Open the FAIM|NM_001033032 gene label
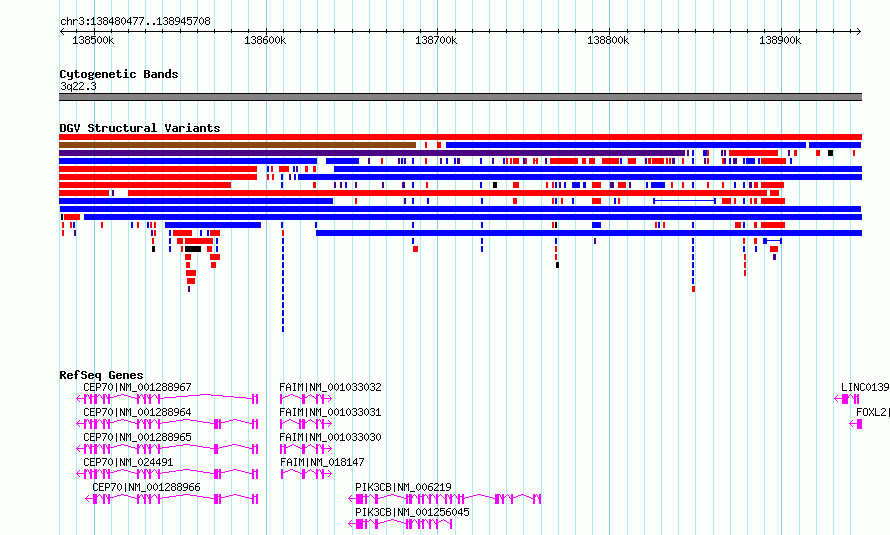This screenshot has width=890, height=535. pos(330,387)
